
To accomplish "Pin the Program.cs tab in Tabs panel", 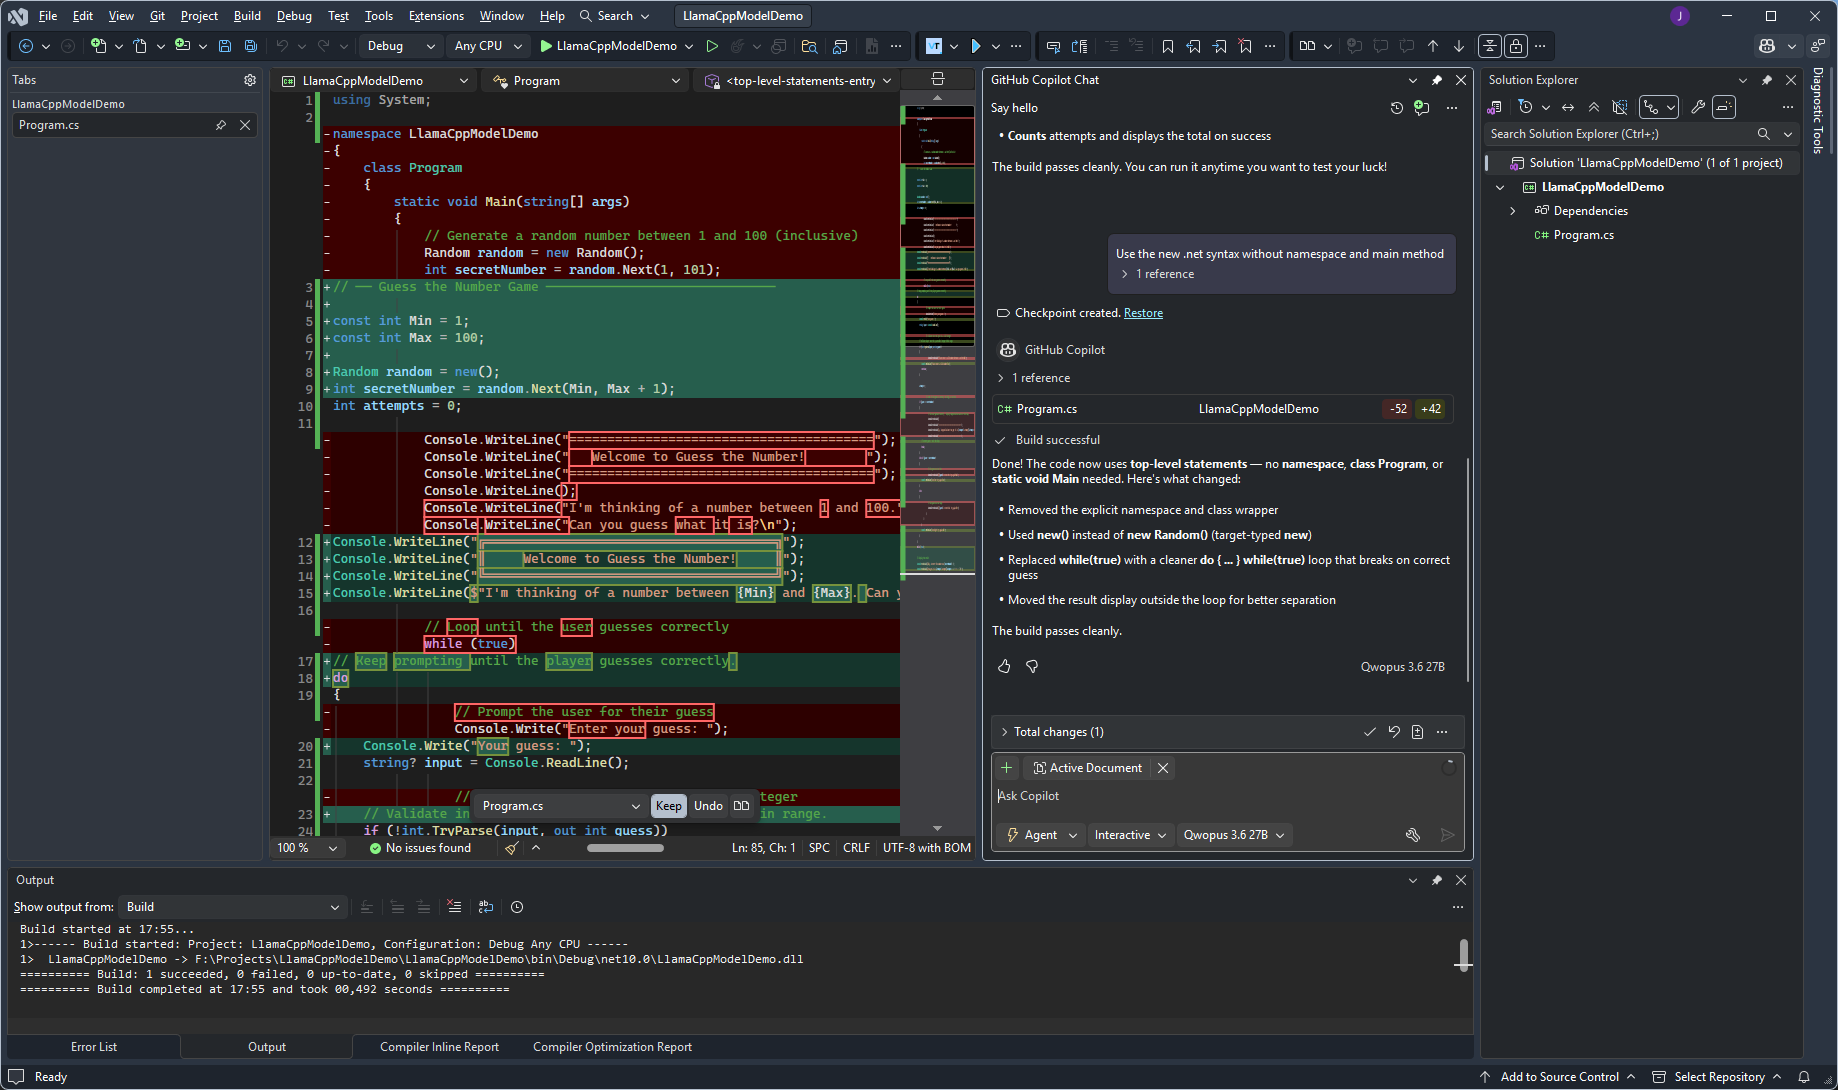I will pos(221,125).
